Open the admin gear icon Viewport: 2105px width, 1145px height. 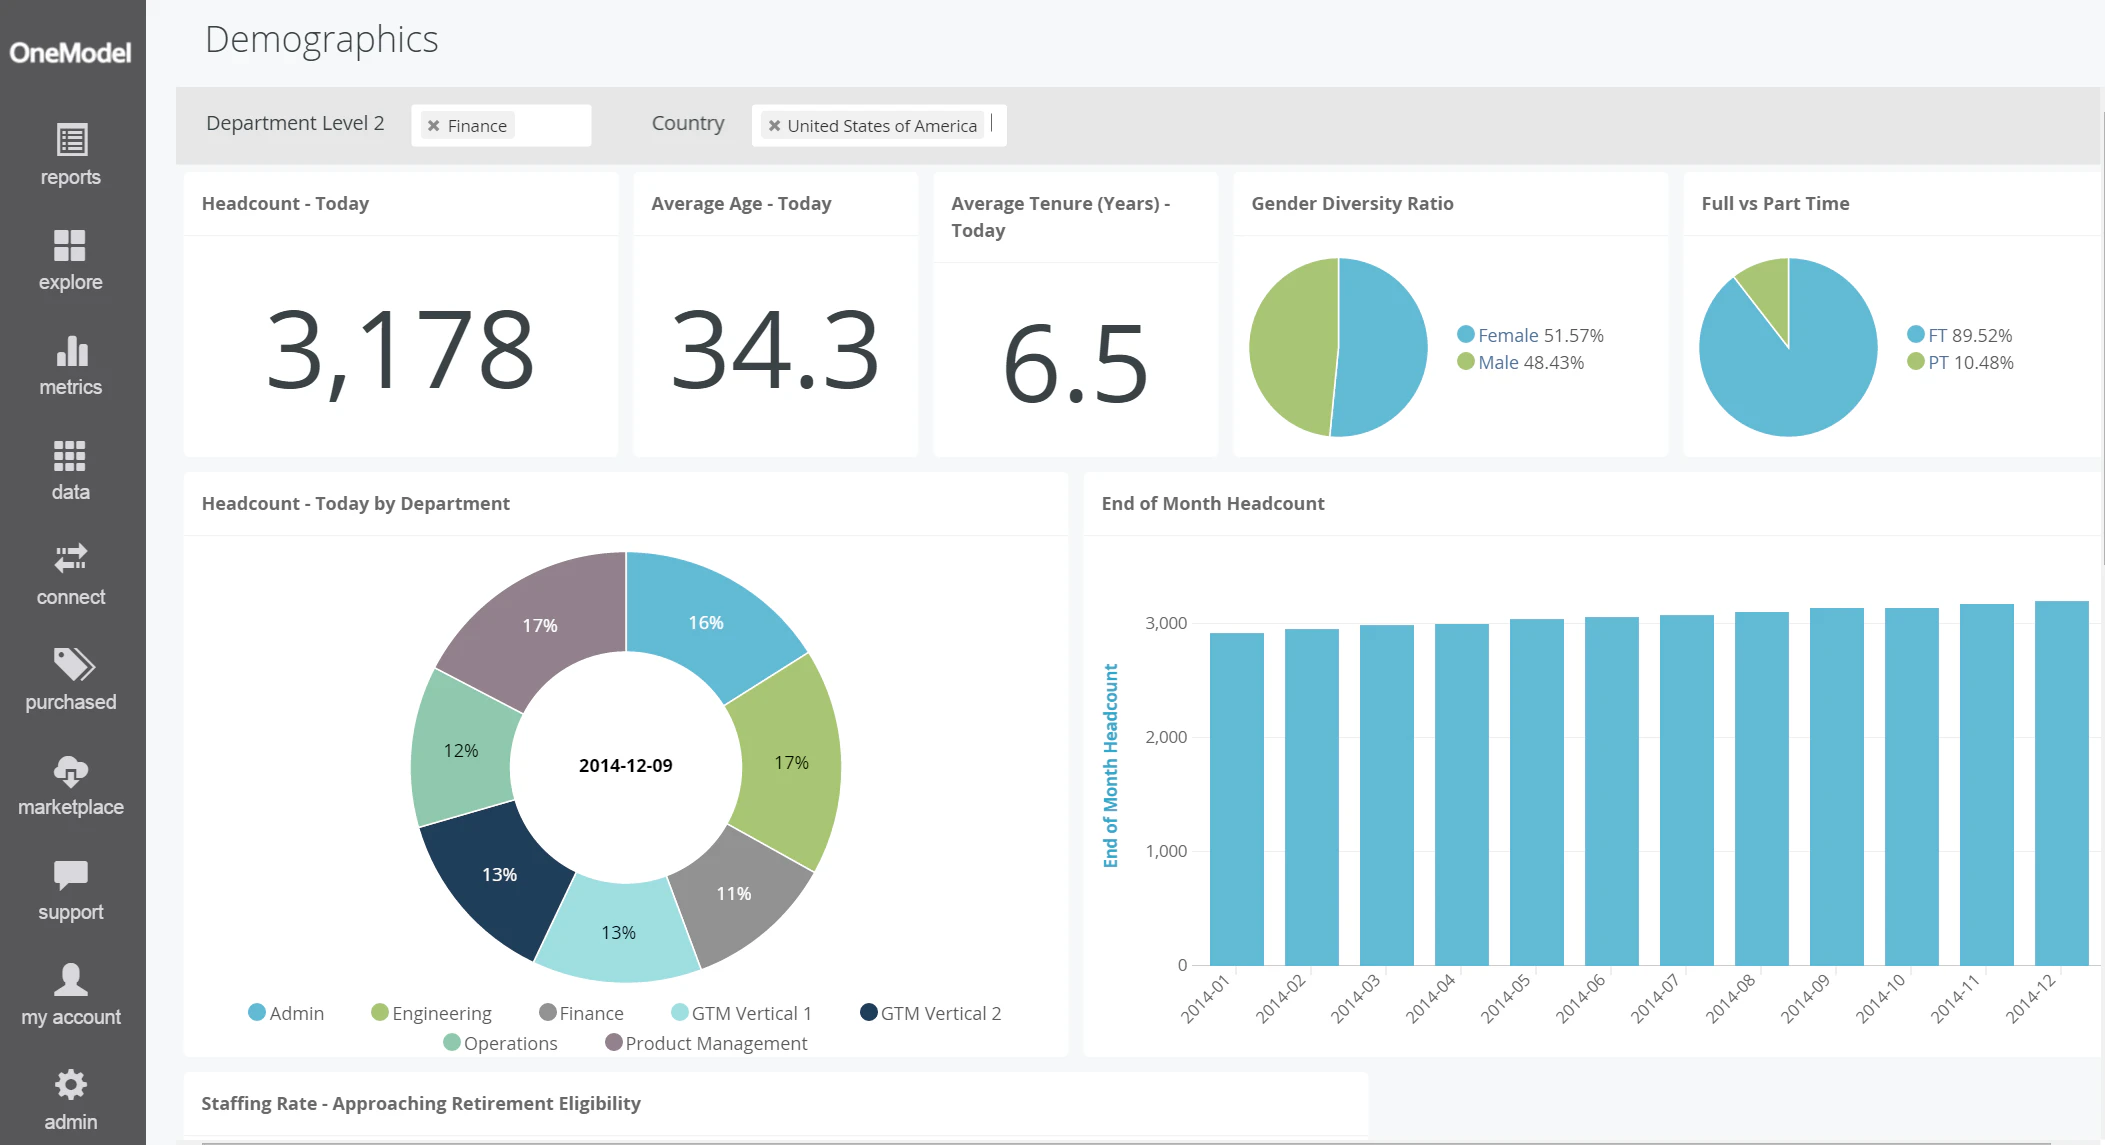pyautogui.click(x=70, y=1085)
